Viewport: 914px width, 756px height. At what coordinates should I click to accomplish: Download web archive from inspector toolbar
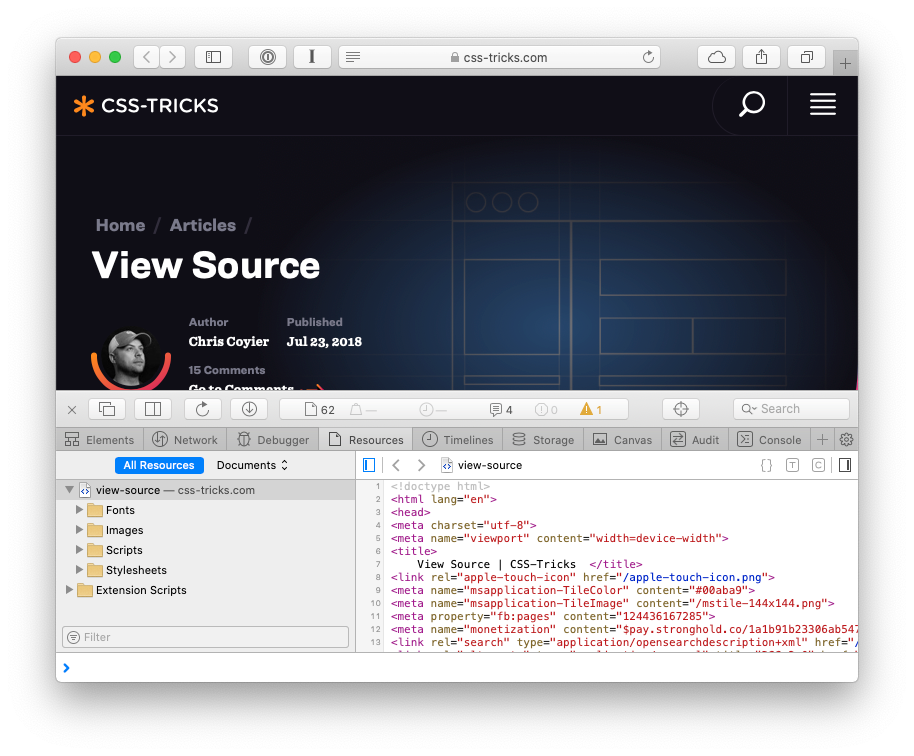pyautogui.click(x=249, y=409)
